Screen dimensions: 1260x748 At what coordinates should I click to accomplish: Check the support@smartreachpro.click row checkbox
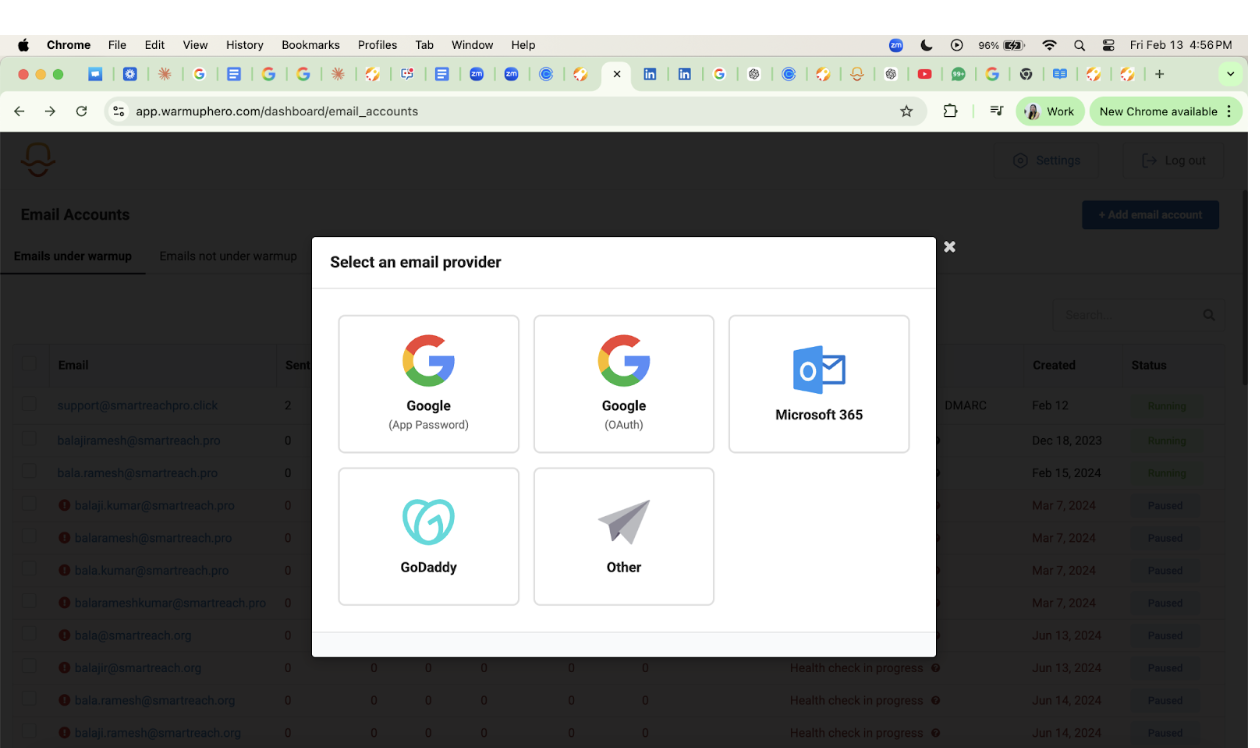[29, 404]
